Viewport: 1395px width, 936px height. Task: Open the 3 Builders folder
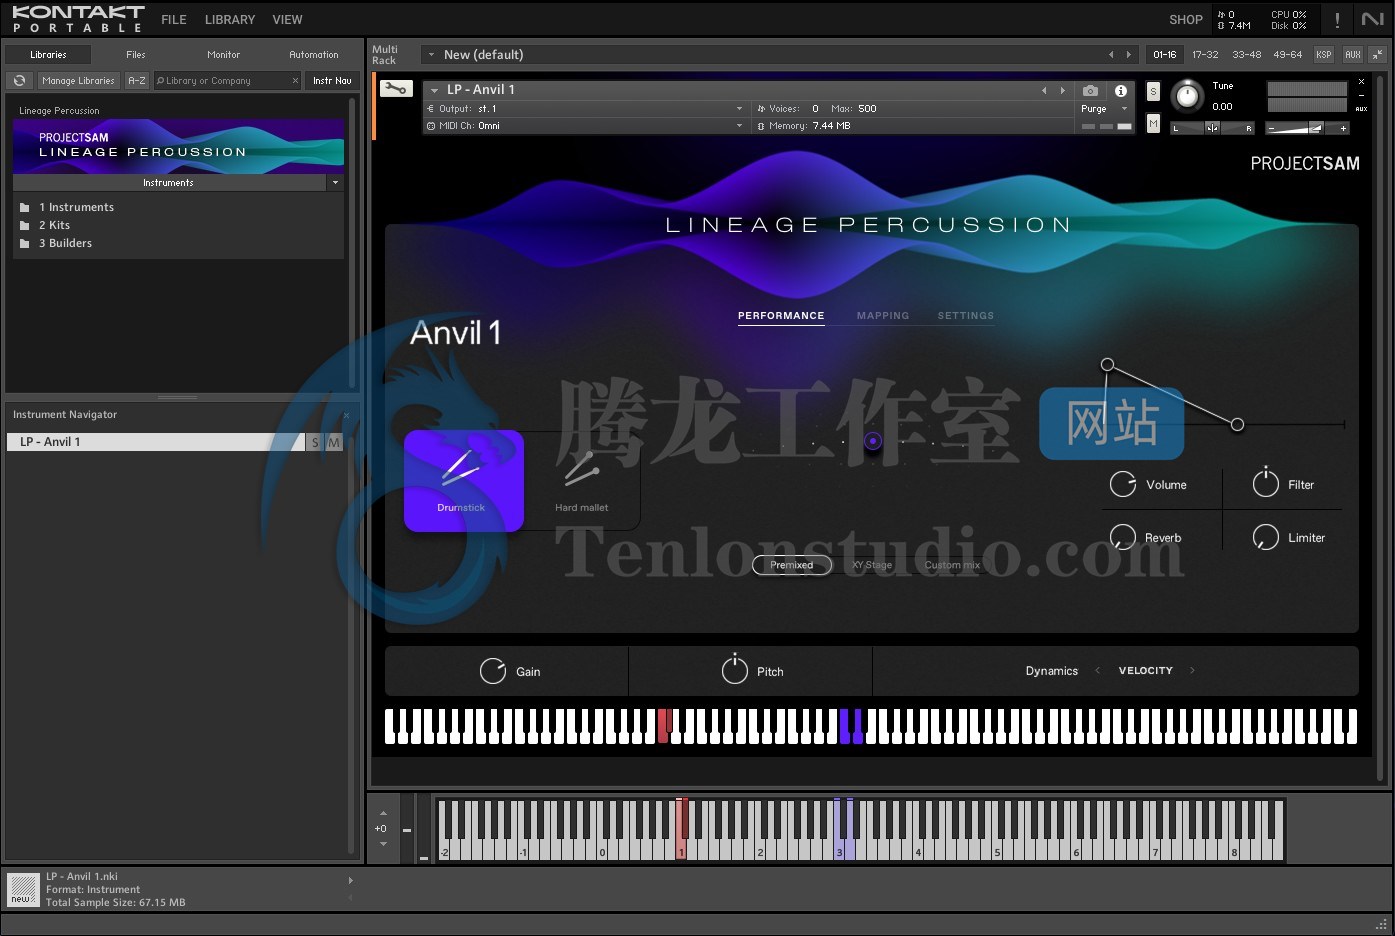pyautogui.click(x=65, y=243)
